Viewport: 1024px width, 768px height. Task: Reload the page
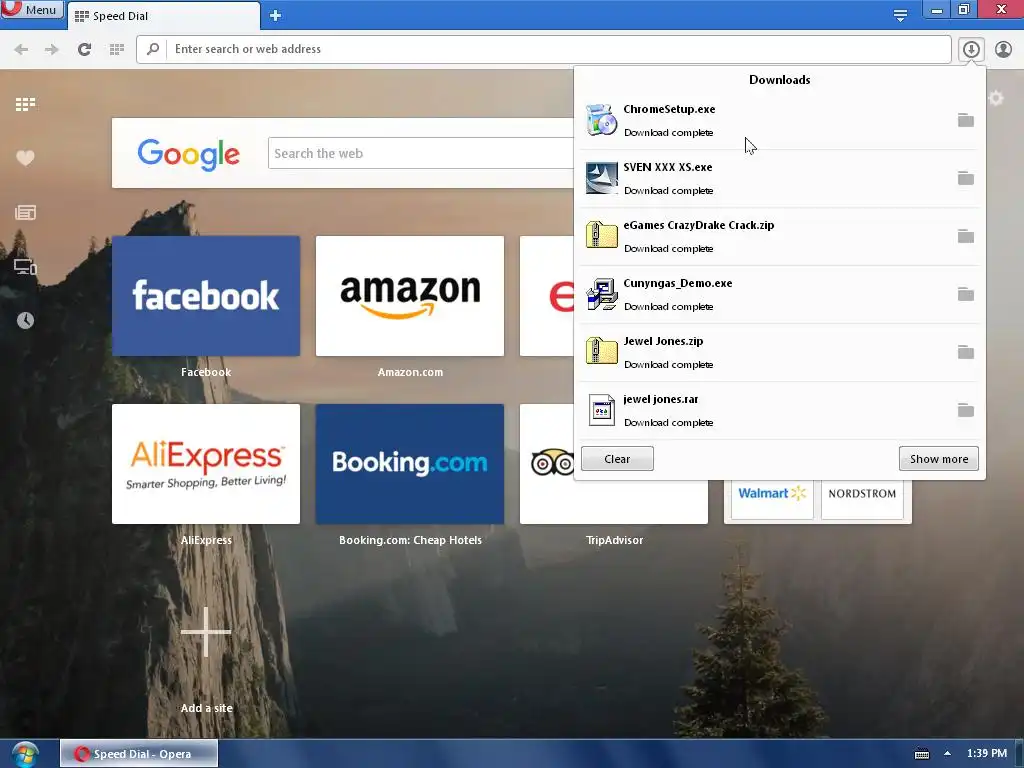point(84,49)
